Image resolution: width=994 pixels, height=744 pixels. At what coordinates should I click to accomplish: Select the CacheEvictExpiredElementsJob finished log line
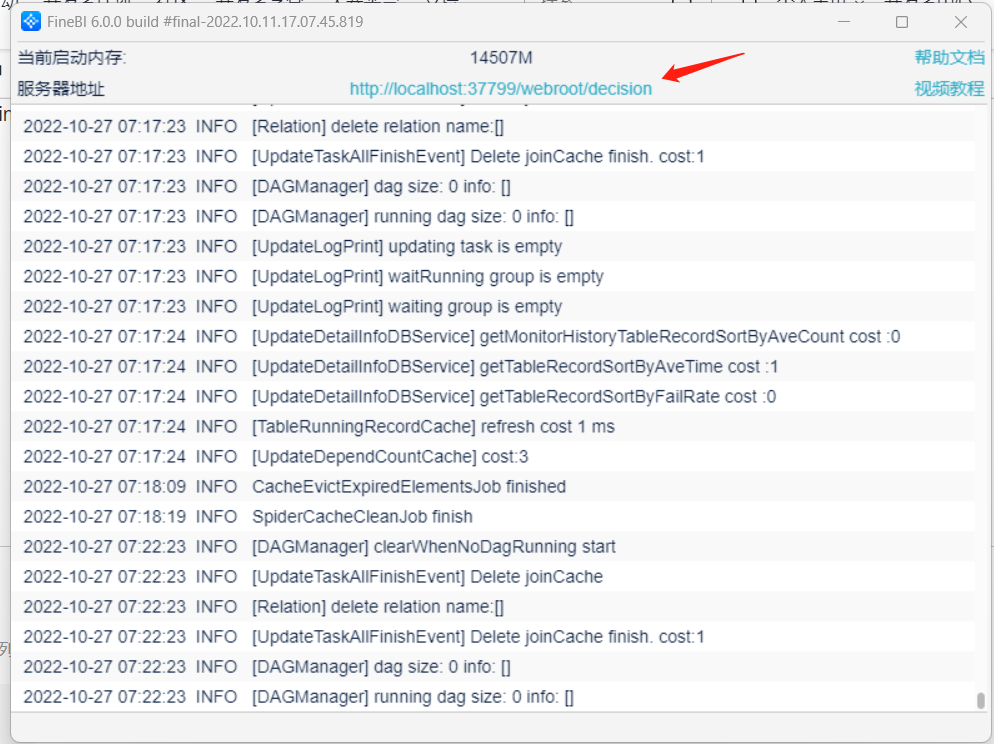[x=493, y=487]
